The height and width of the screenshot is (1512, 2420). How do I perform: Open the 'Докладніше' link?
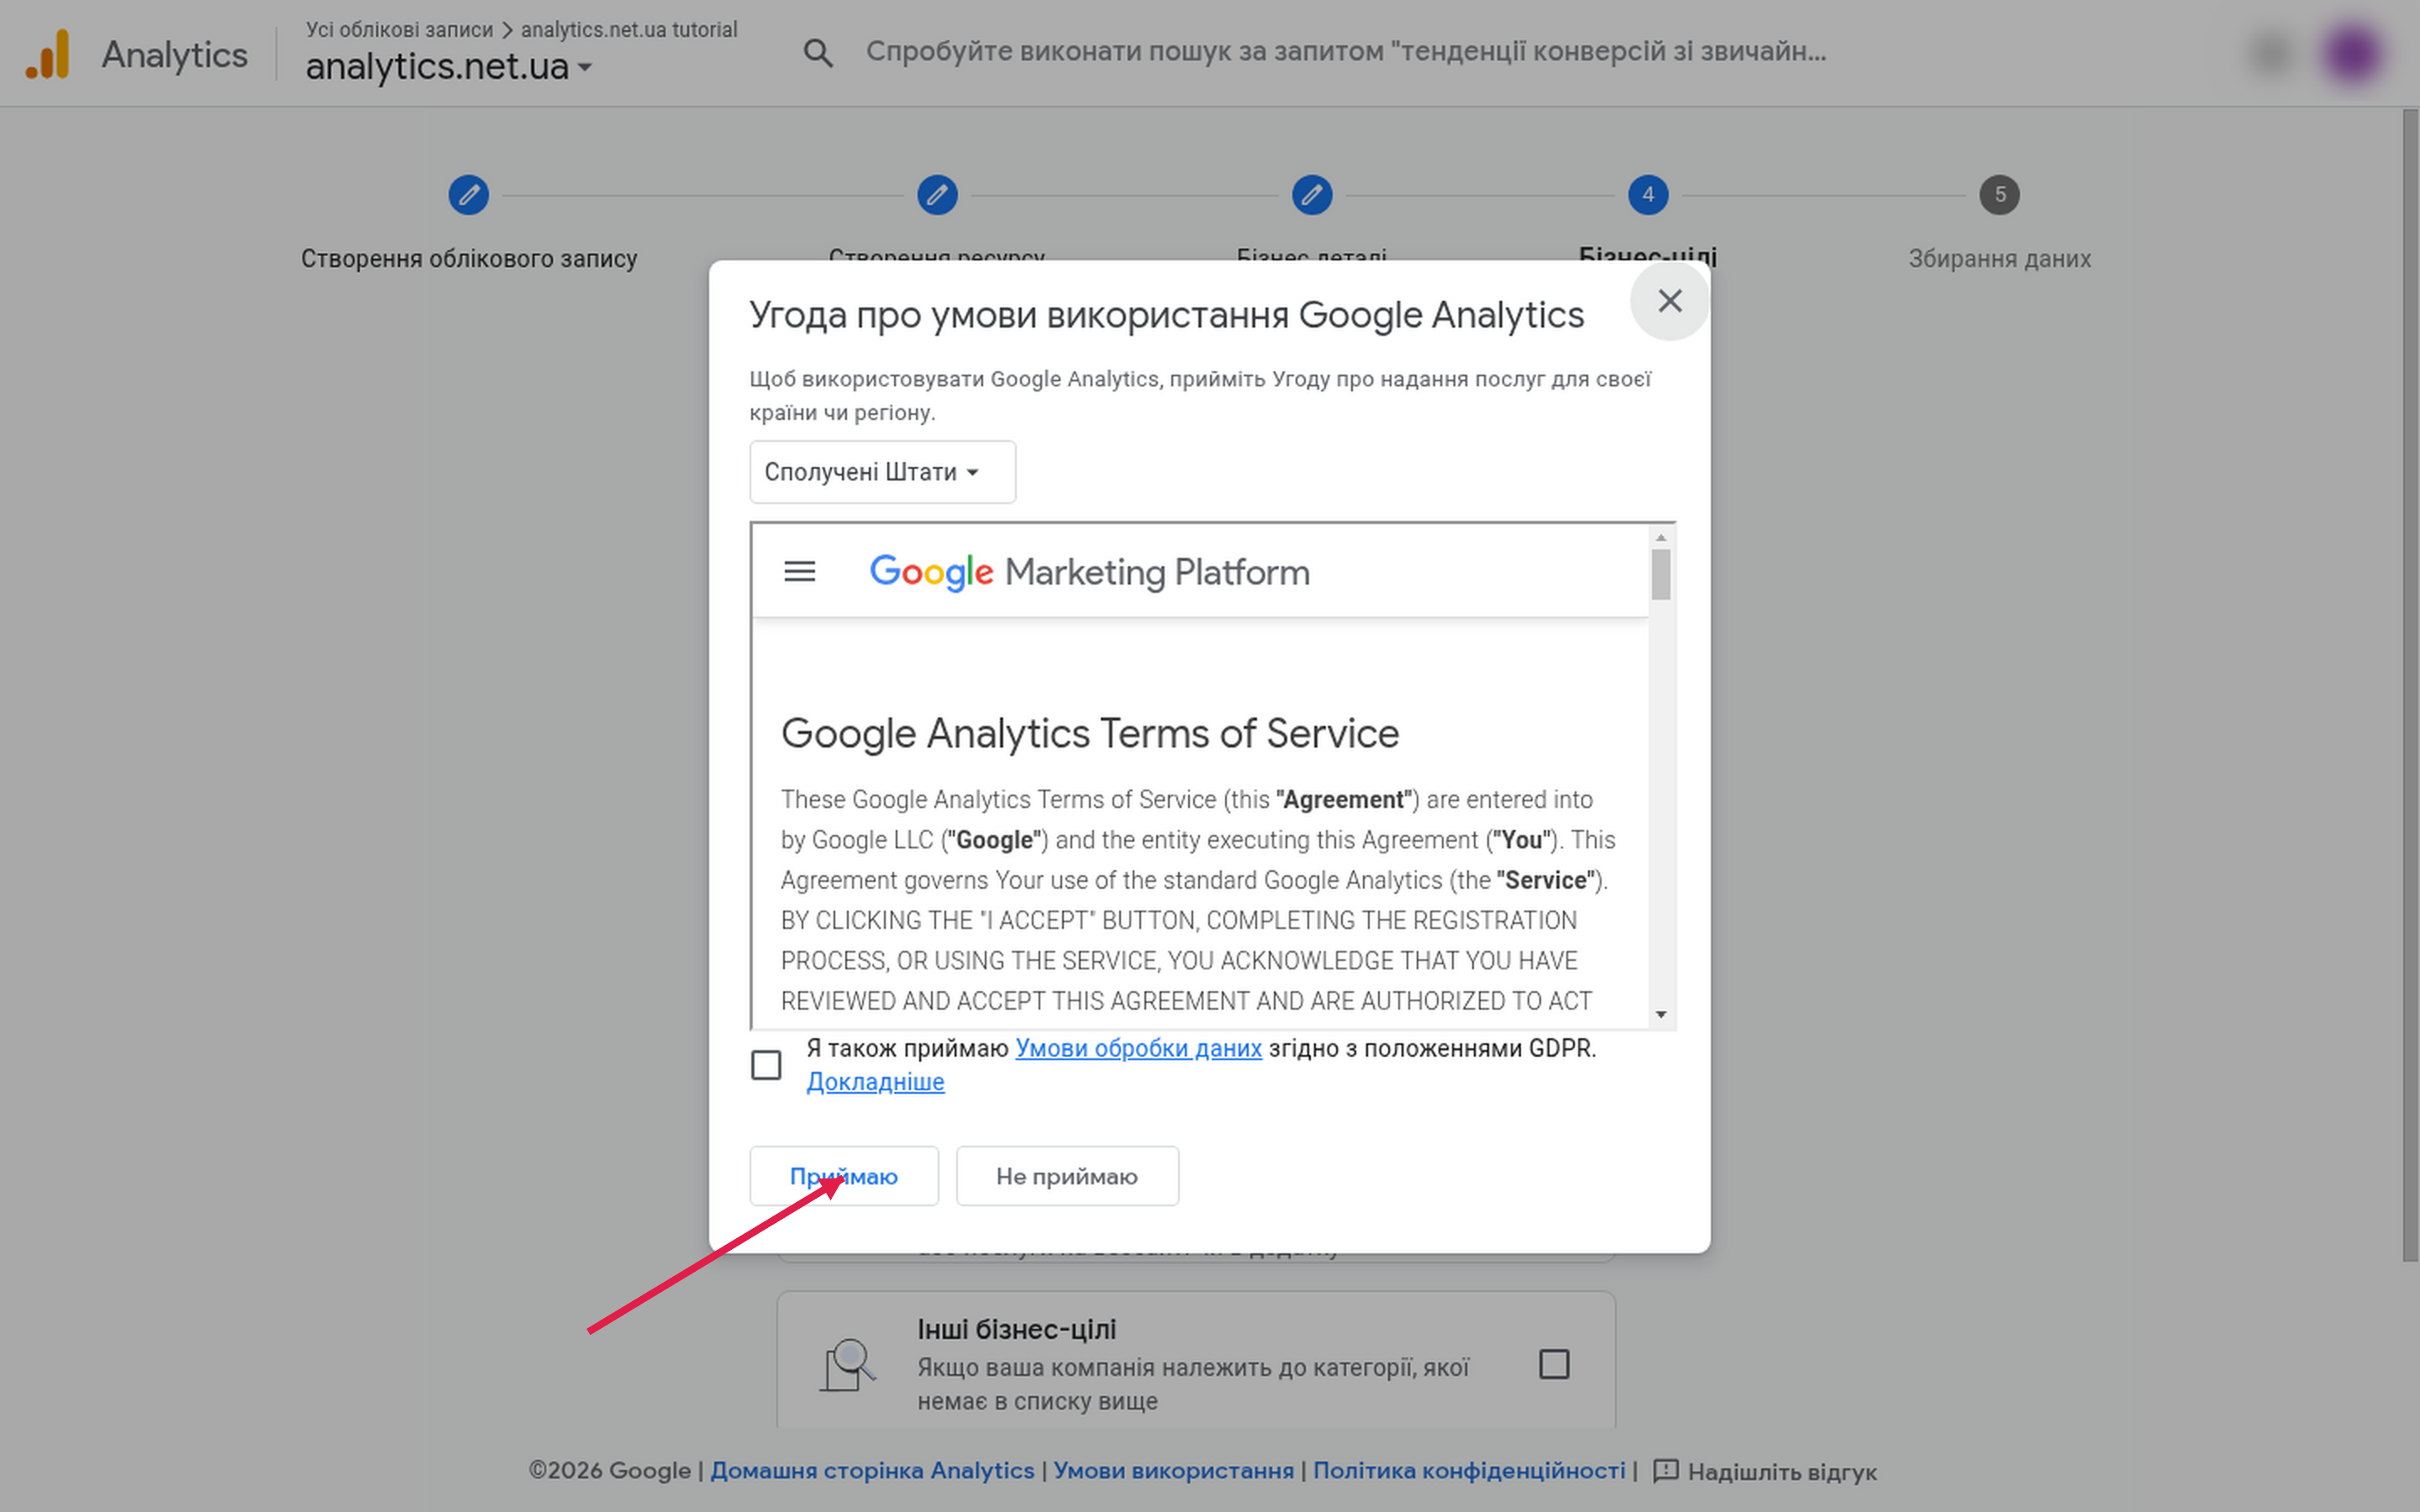[x=875, y=1082]
